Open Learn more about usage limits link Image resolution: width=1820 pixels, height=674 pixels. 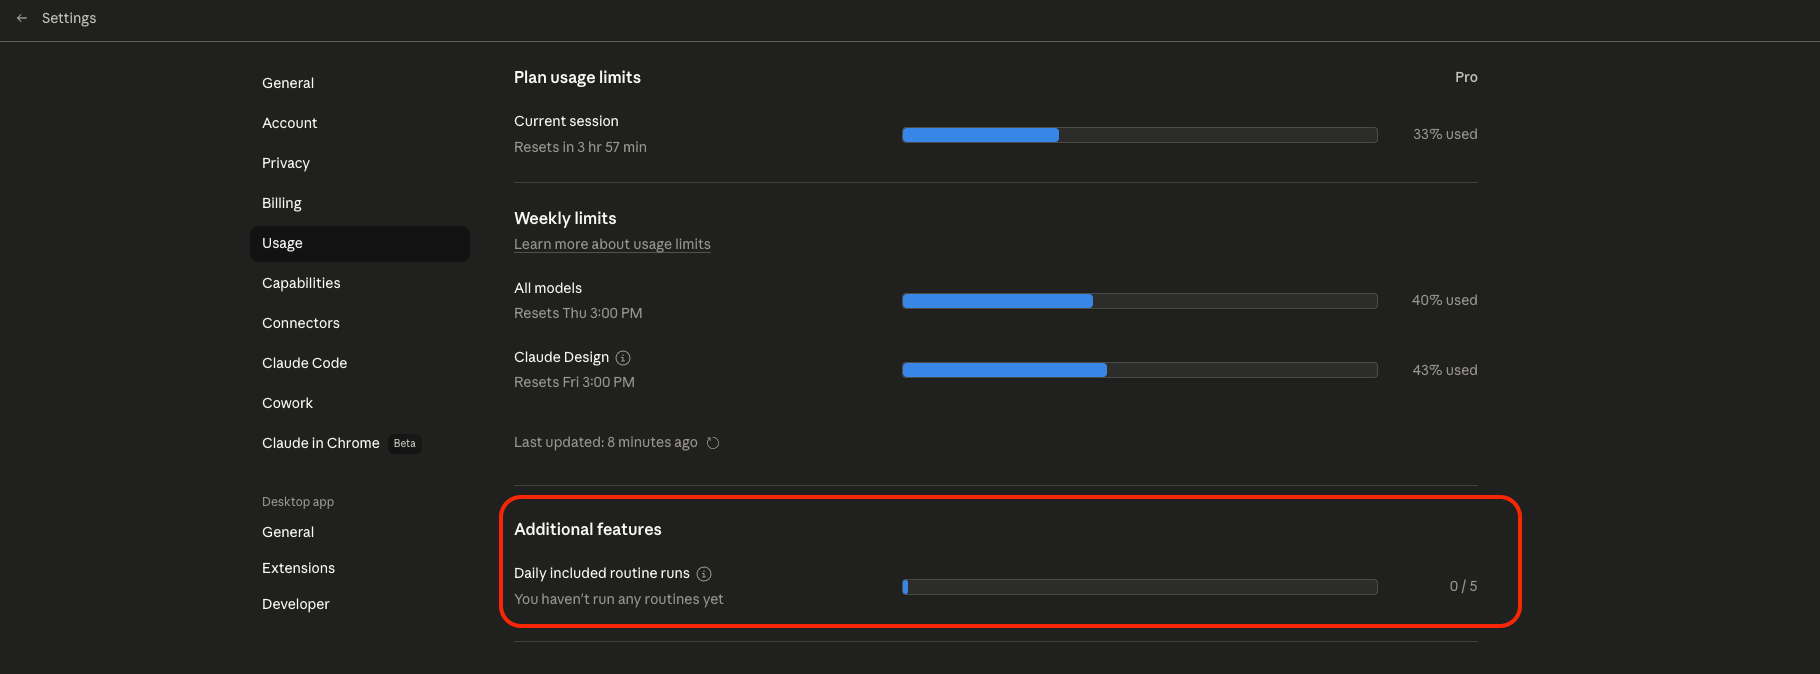tap(612, 244)
